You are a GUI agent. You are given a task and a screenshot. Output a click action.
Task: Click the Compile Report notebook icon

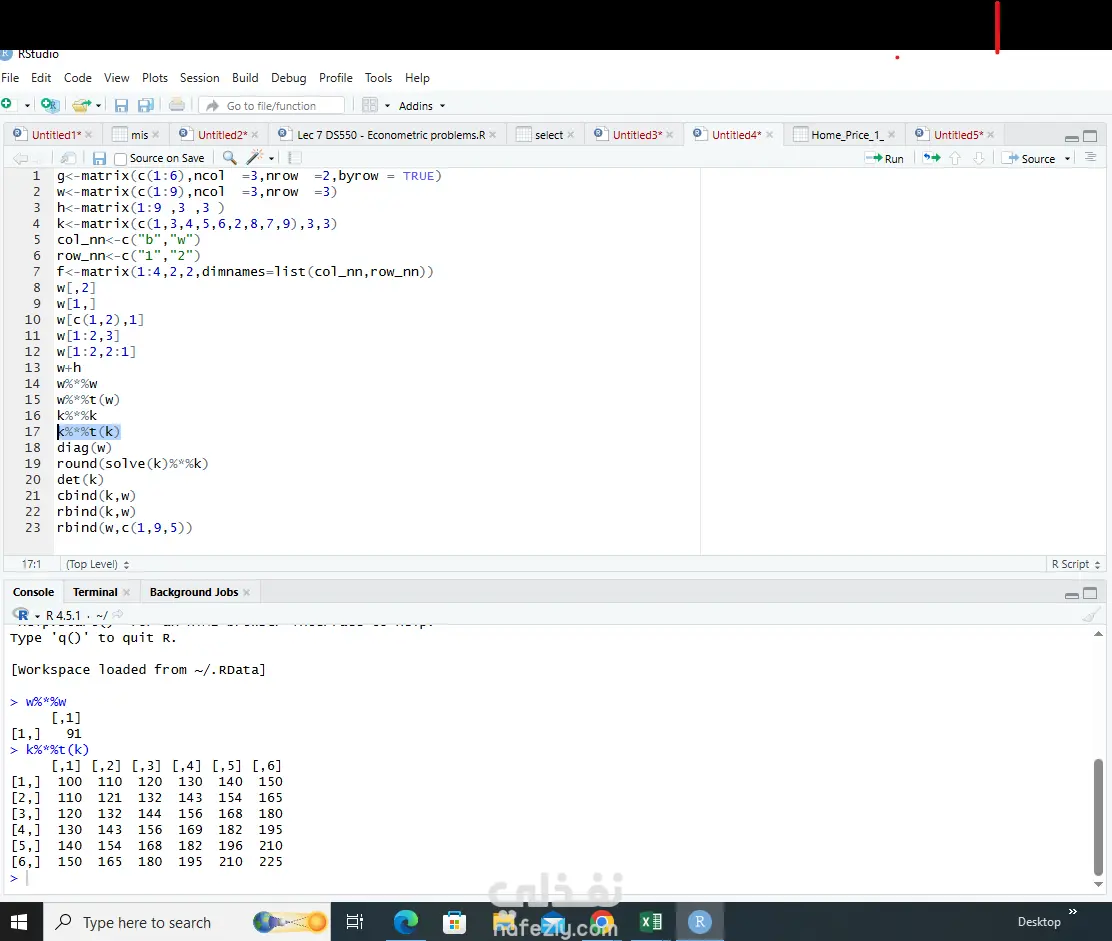coord(295,157)
